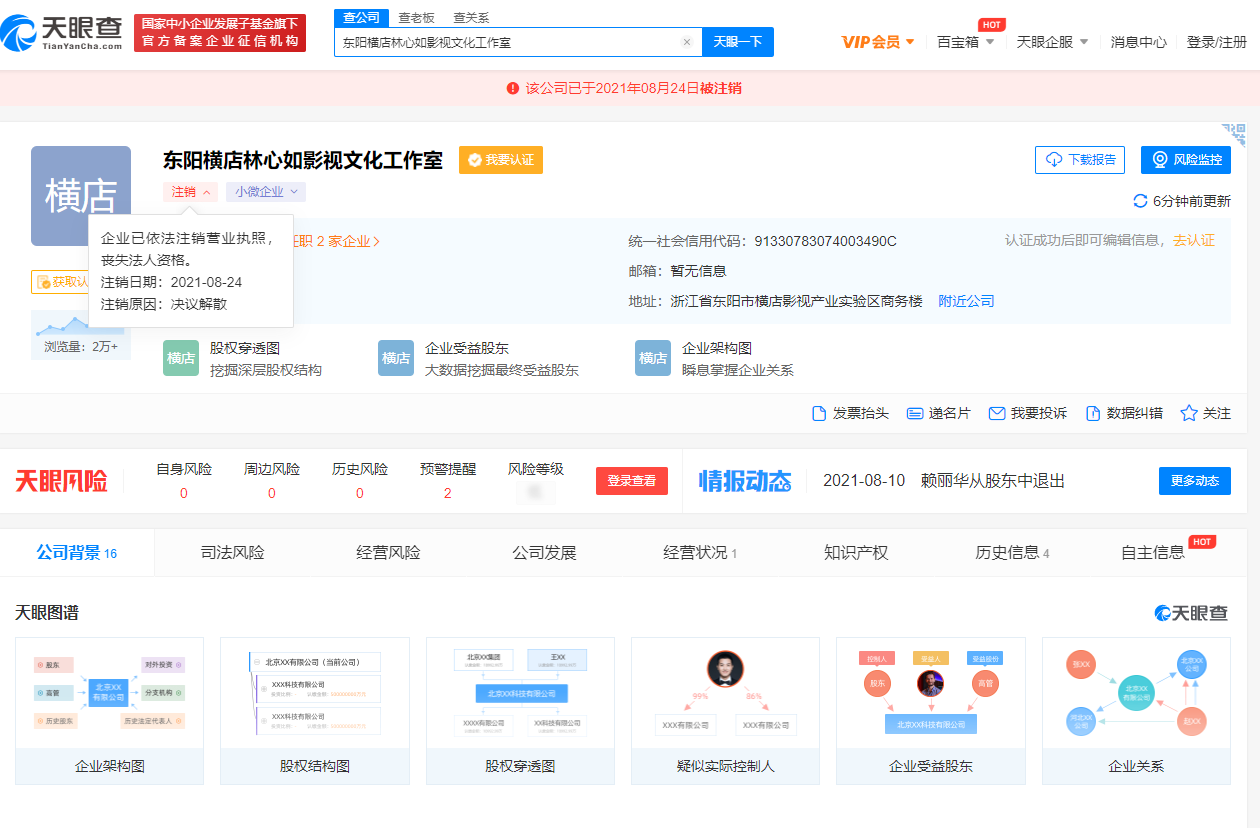
Task: Click the 预警提醒 count
Action: 447,493
